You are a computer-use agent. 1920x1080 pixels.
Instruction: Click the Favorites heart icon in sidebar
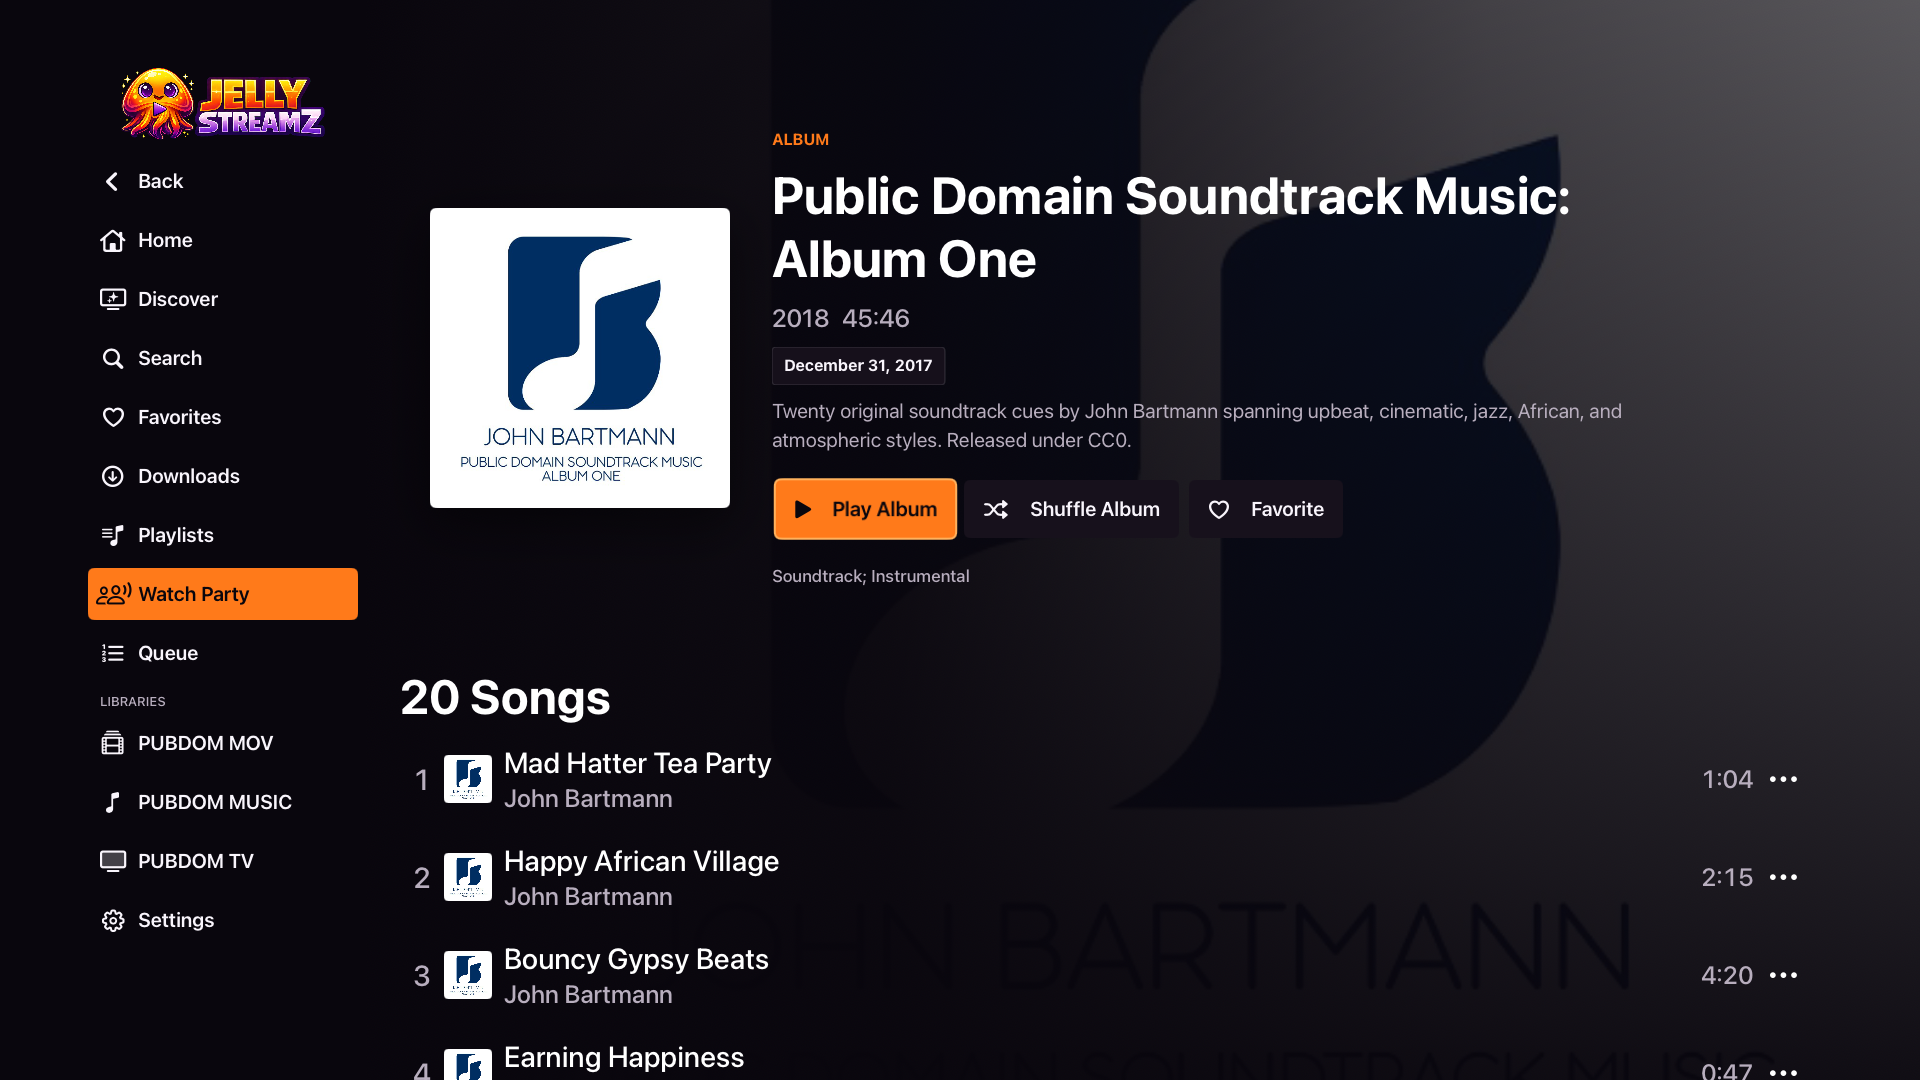[x=113, y=417]
